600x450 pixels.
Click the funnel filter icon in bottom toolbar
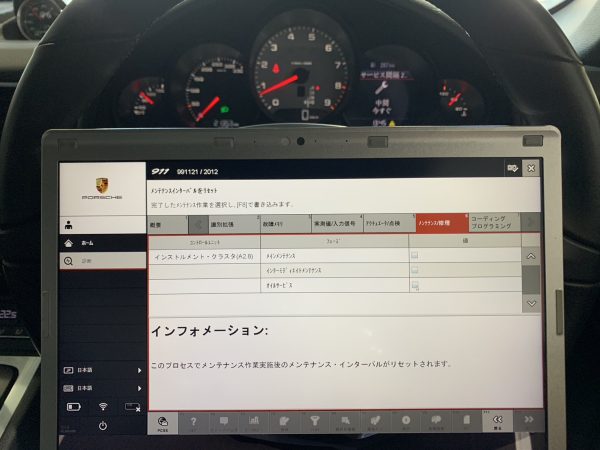click(x=315, y=422)
